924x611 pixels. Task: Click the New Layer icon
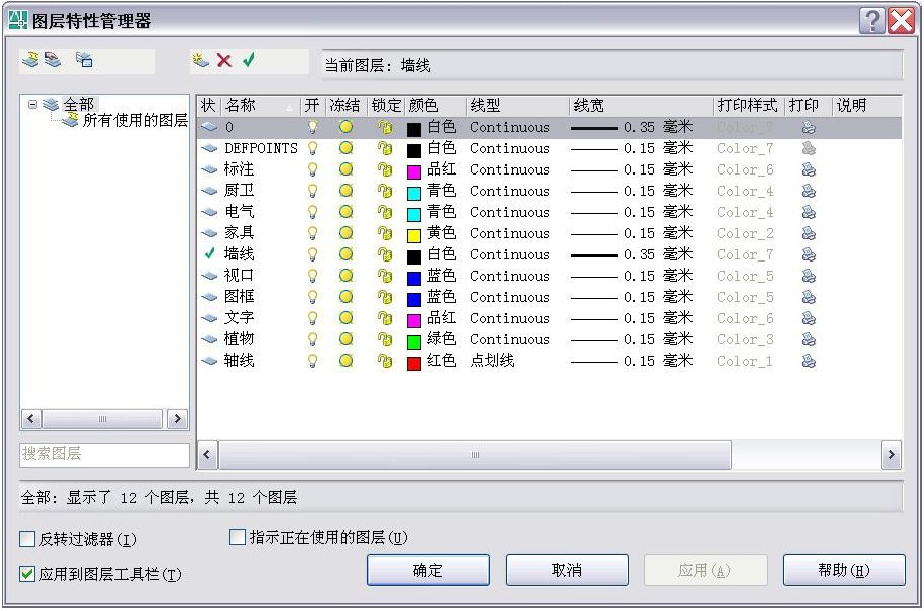pos(200,60)
